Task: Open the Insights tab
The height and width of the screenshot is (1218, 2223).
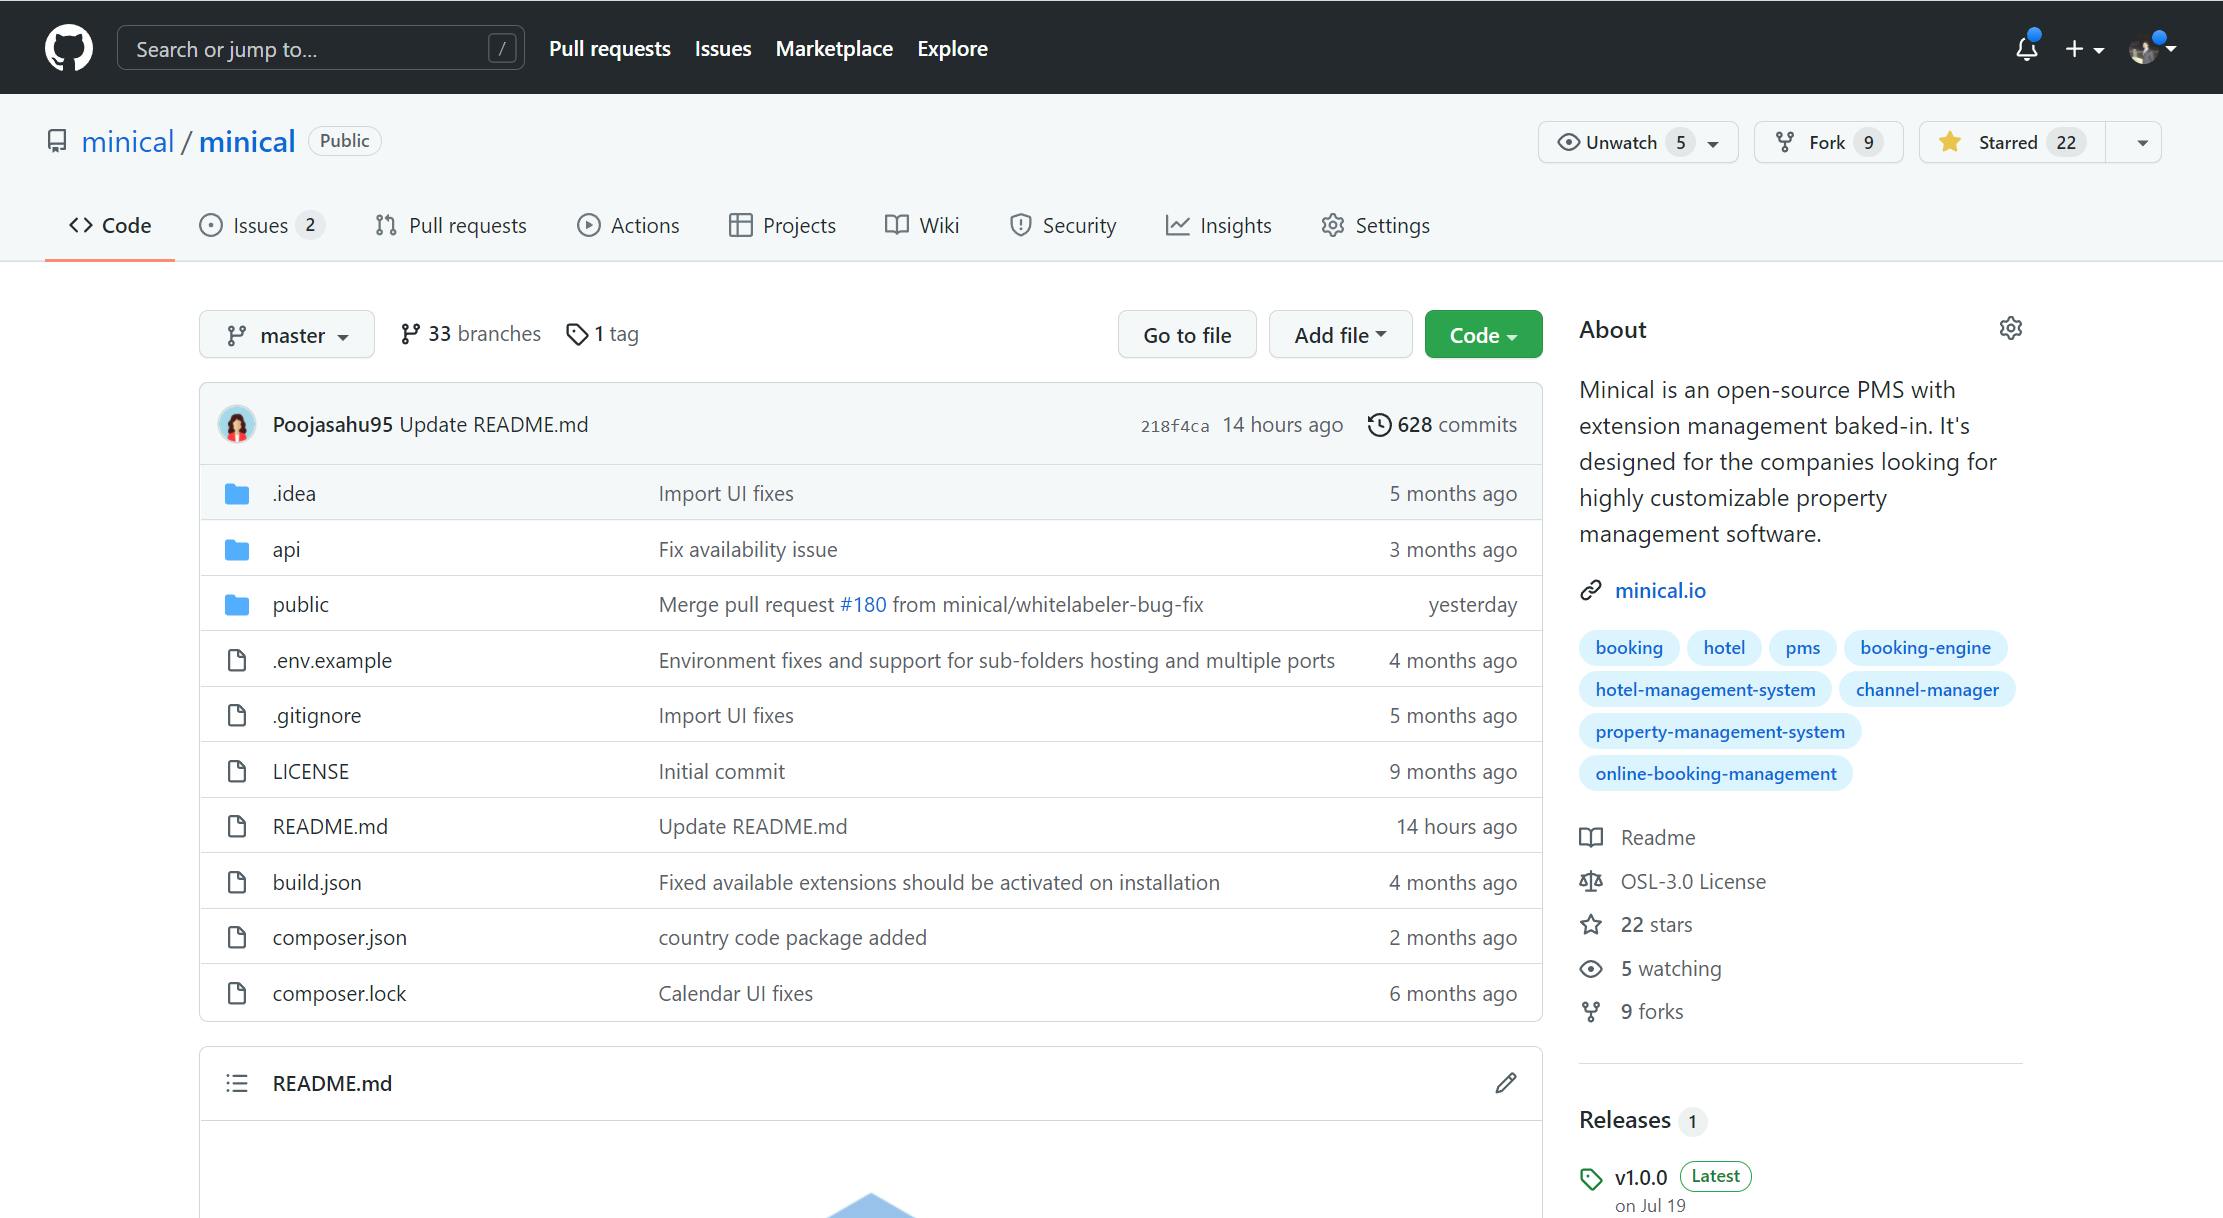Action: click(1219, 226)
